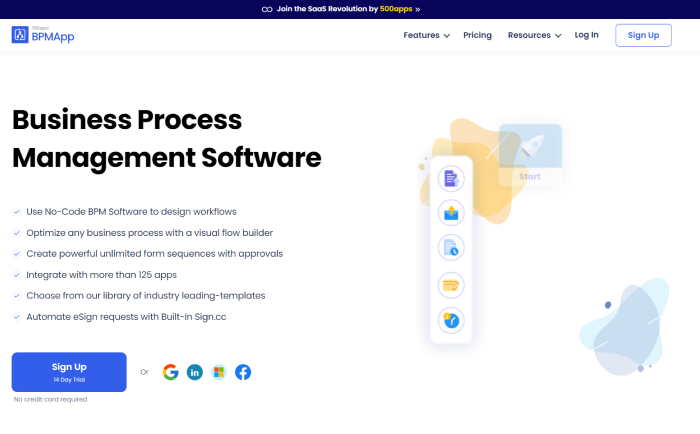Click the BPMApp logo icon
The image size is (700, 434).
[20, 34]
